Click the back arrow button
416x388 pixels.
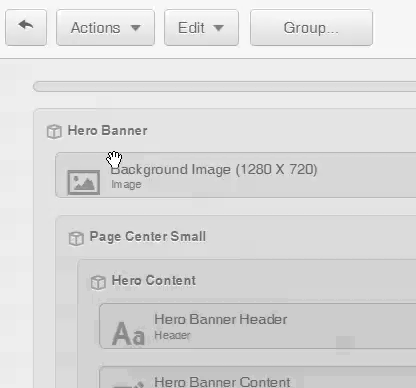pyautogui.click(x=26, y=28)
